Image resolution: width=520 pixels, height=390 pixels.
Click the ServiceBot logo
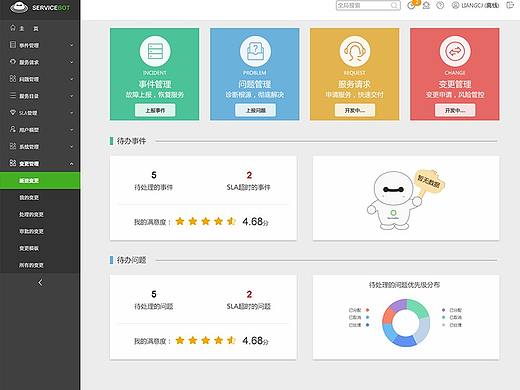[40, 7]
